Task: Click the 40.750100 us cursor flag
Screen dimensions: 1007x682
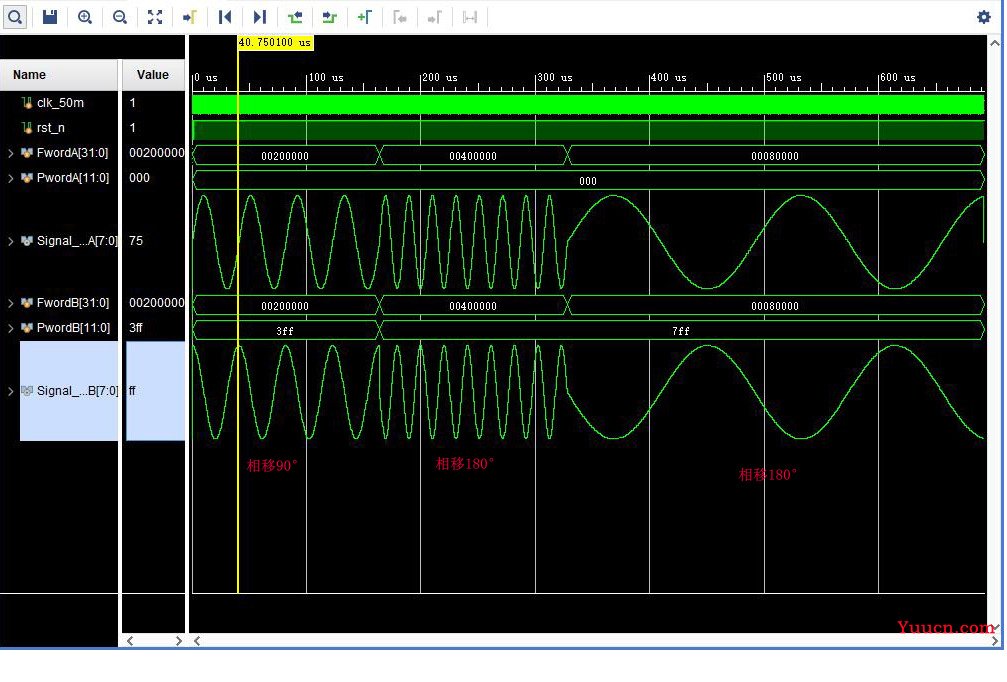Action: [x=275, y=42]
